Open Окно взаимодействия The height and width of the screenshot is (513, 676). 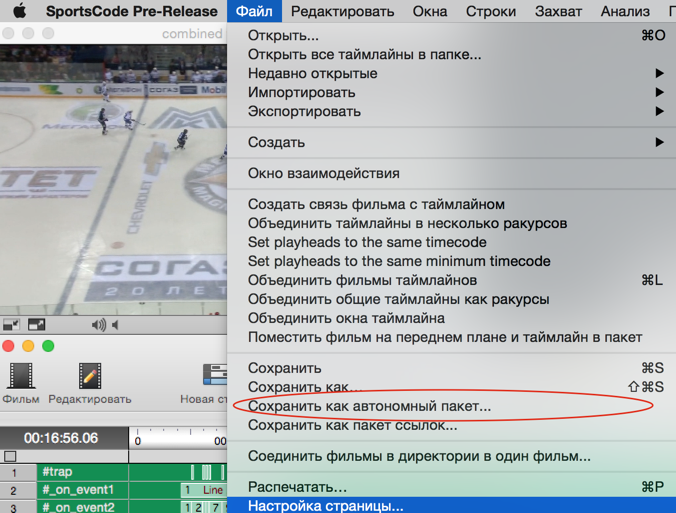coord(451,173)
